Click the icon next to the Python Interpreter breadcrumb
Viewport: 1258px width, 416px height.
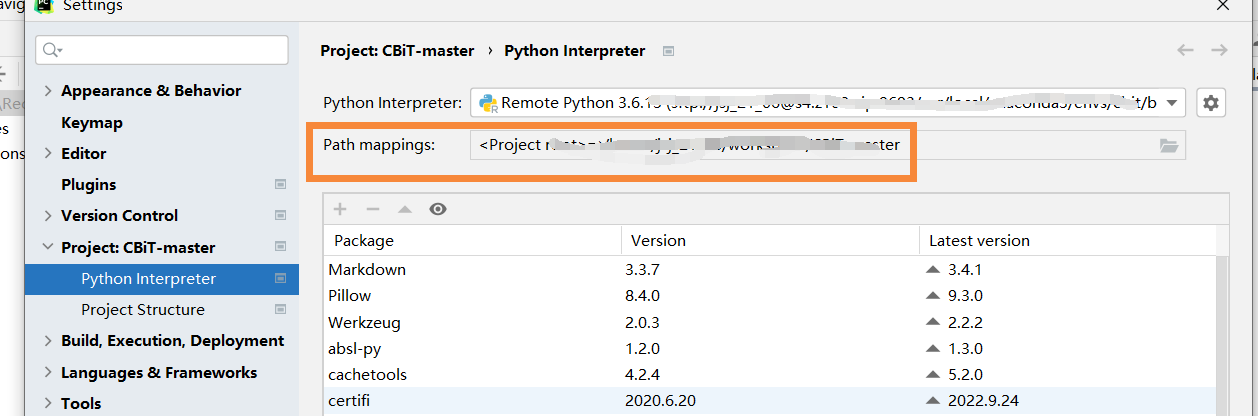click(669, 51)
